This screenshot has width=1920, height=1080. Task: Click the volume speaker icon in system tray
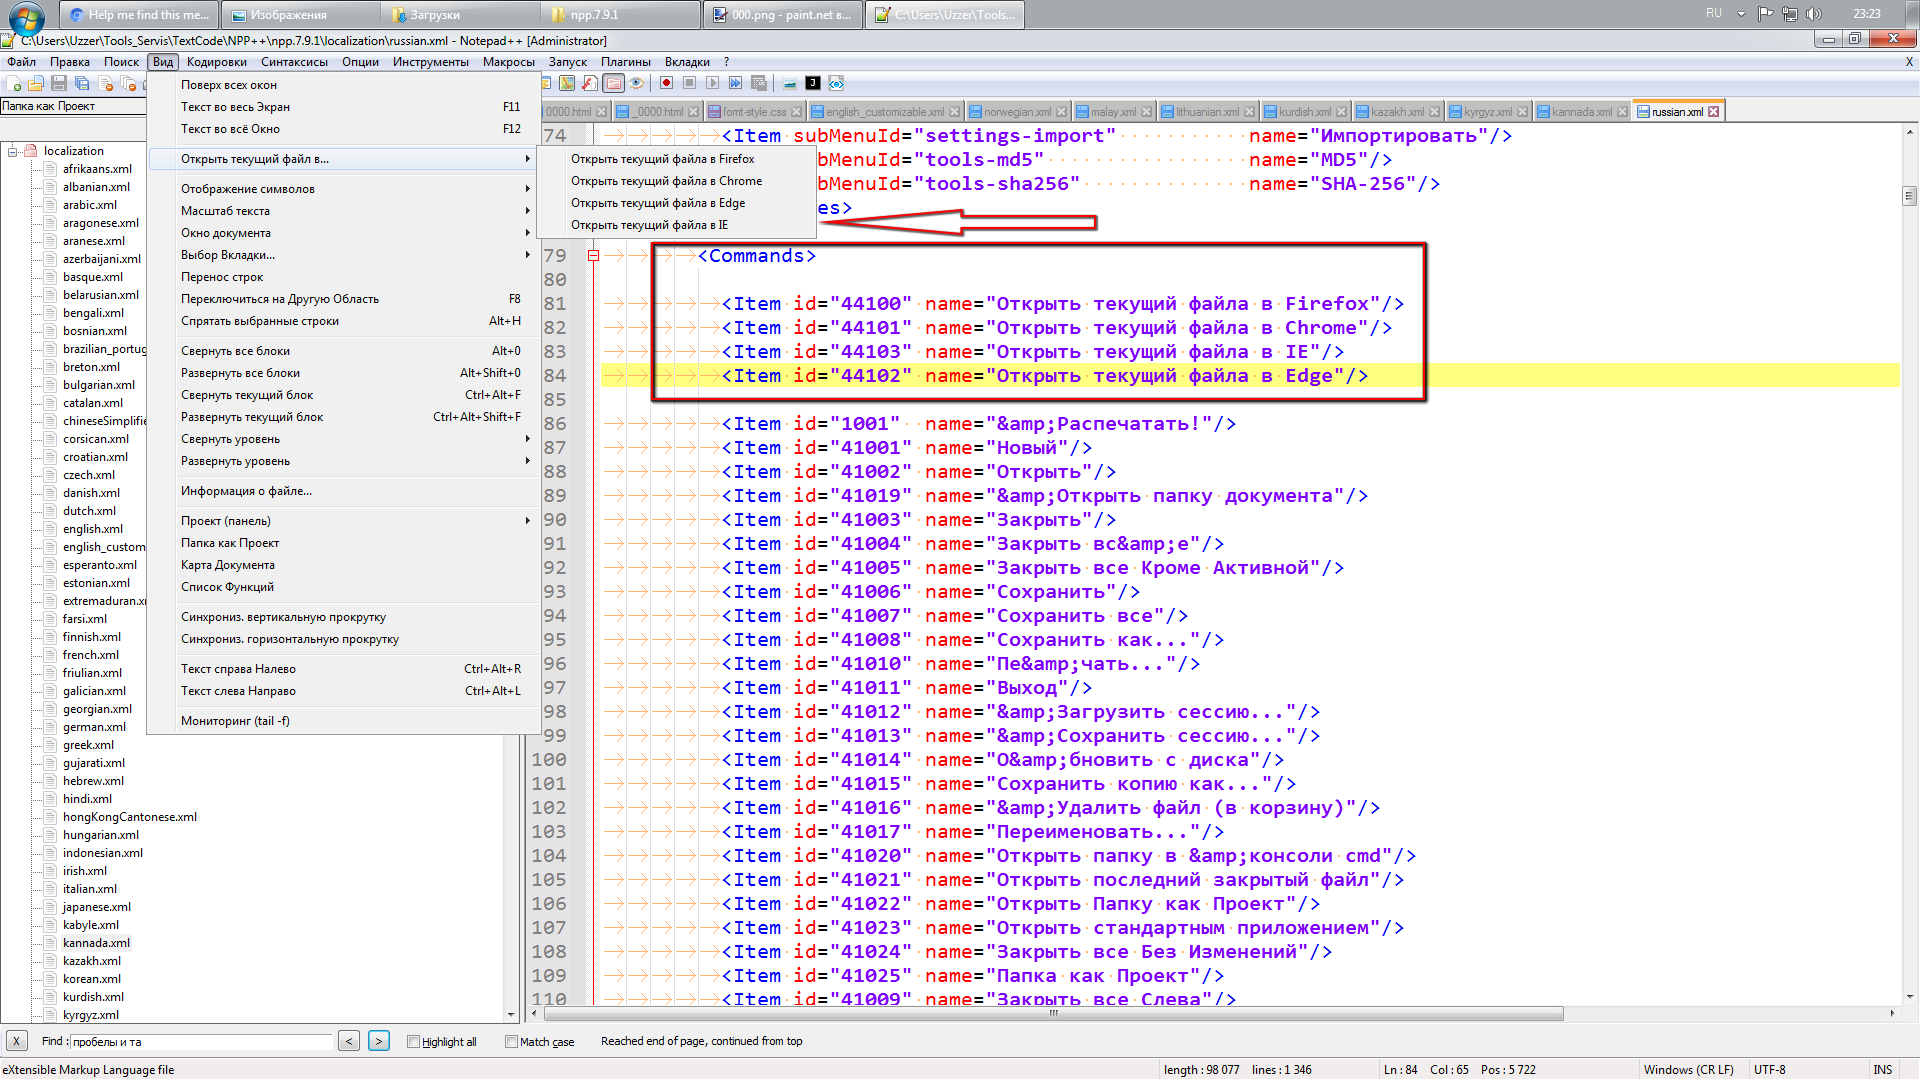pos(1814,14)
